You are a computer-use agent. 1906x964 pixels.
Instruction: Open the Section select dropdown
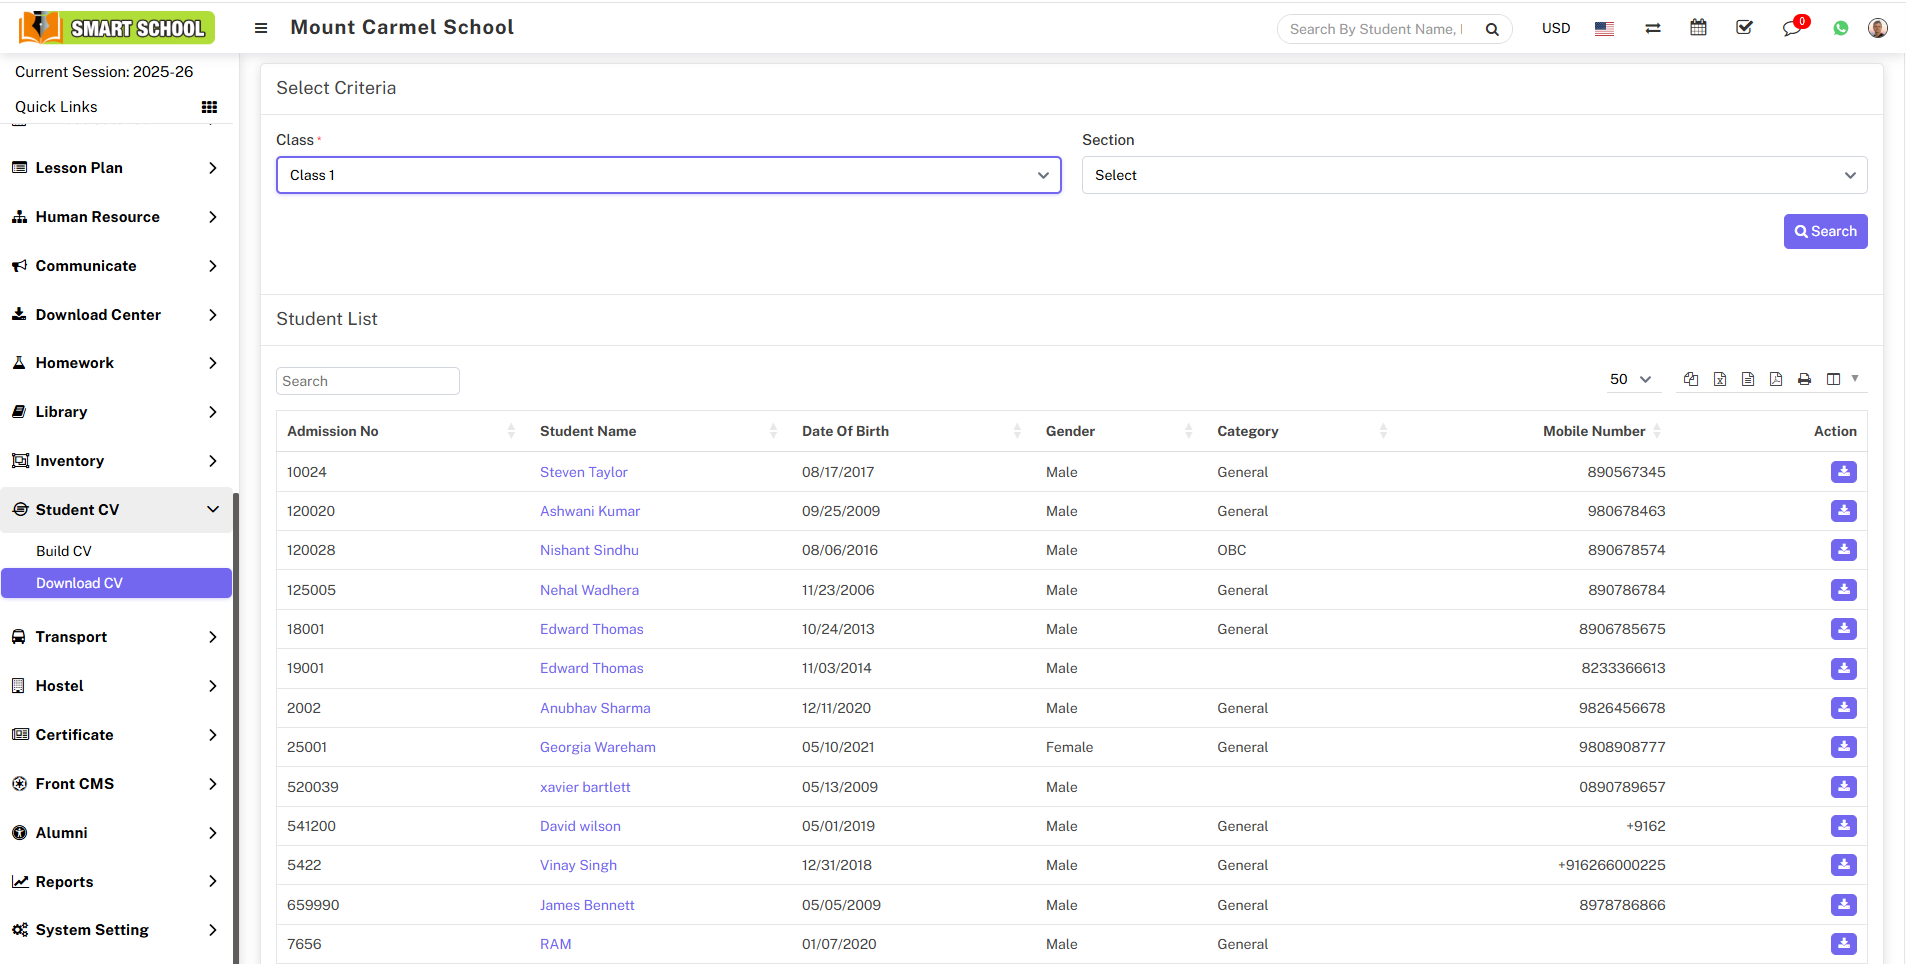(1474, 175)
